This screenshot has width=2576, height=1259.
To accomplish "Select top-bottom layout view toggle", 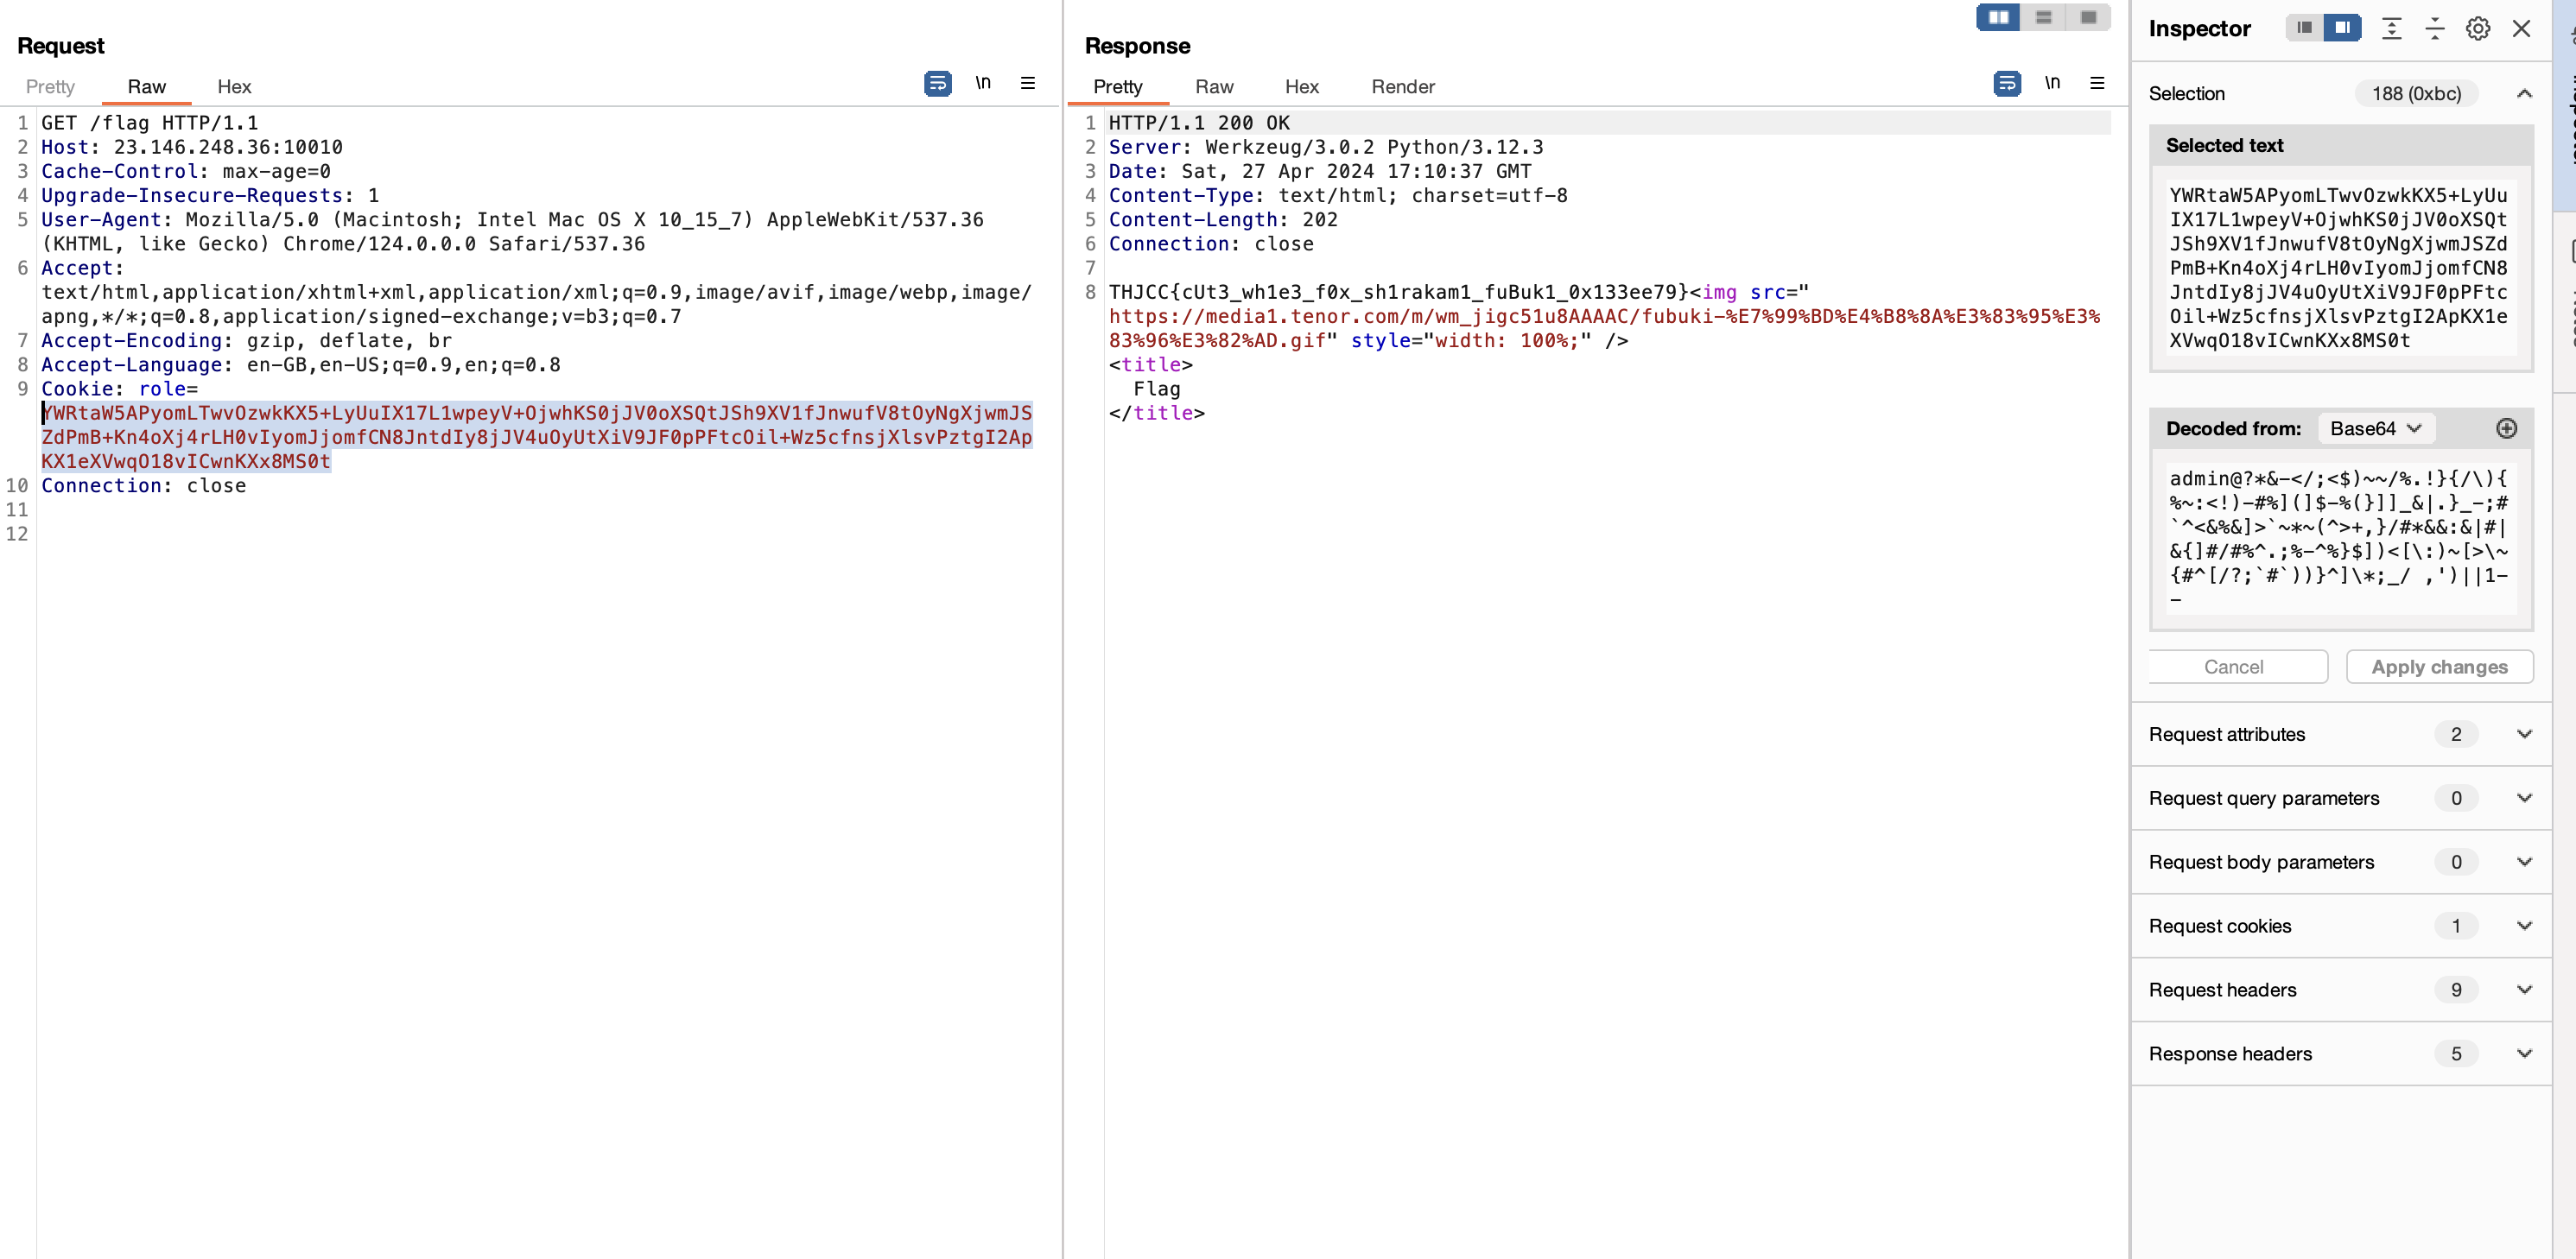I will point(2043,17).
